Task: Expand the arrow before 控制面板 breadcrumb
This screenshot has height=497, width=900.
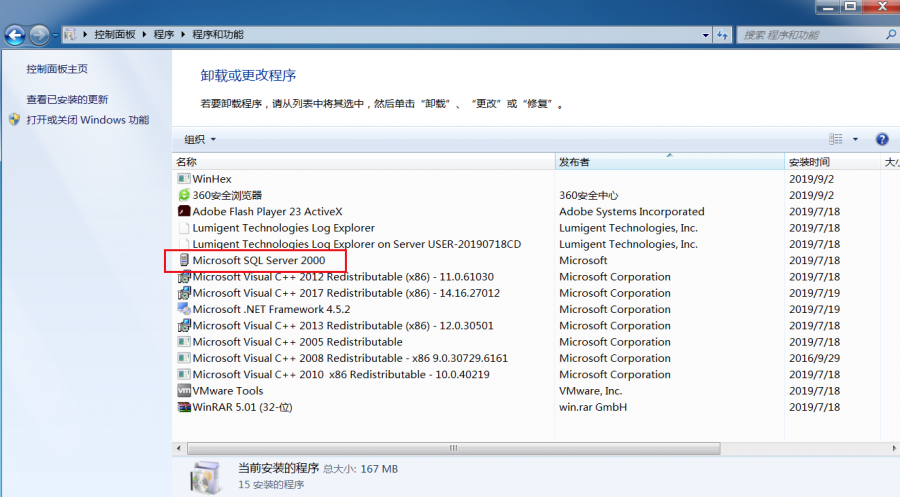Action: tap(85, 34)
